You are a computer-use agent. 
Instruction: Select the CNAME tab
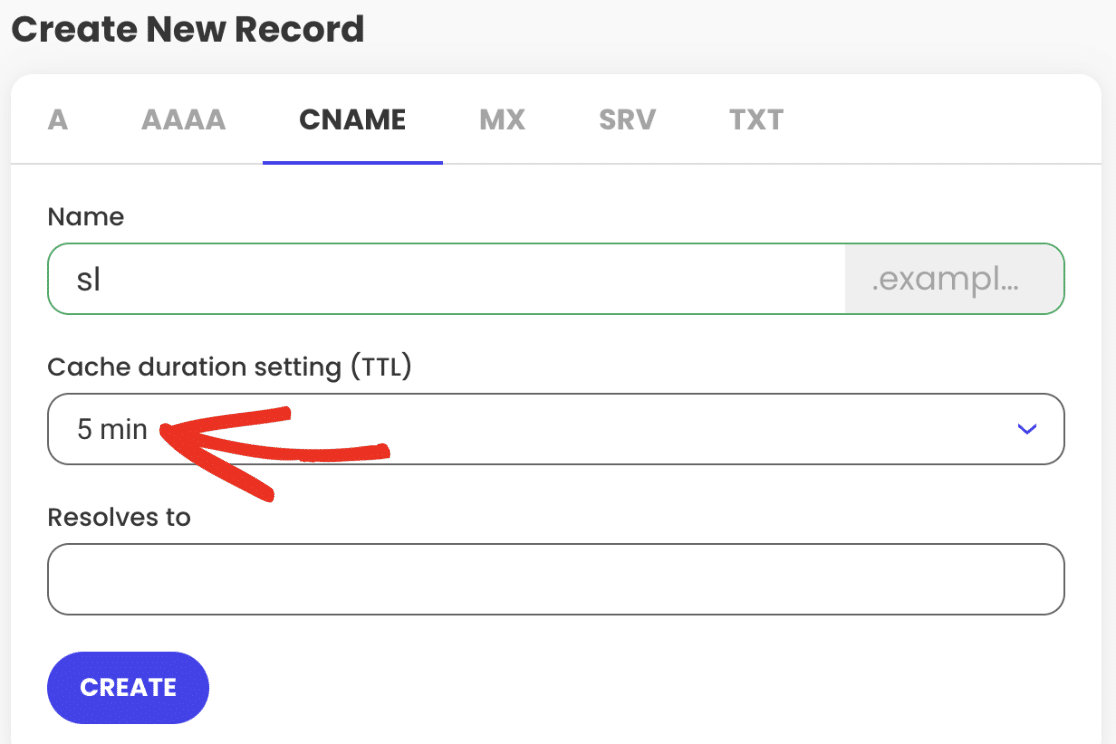[x=352, y=120]
